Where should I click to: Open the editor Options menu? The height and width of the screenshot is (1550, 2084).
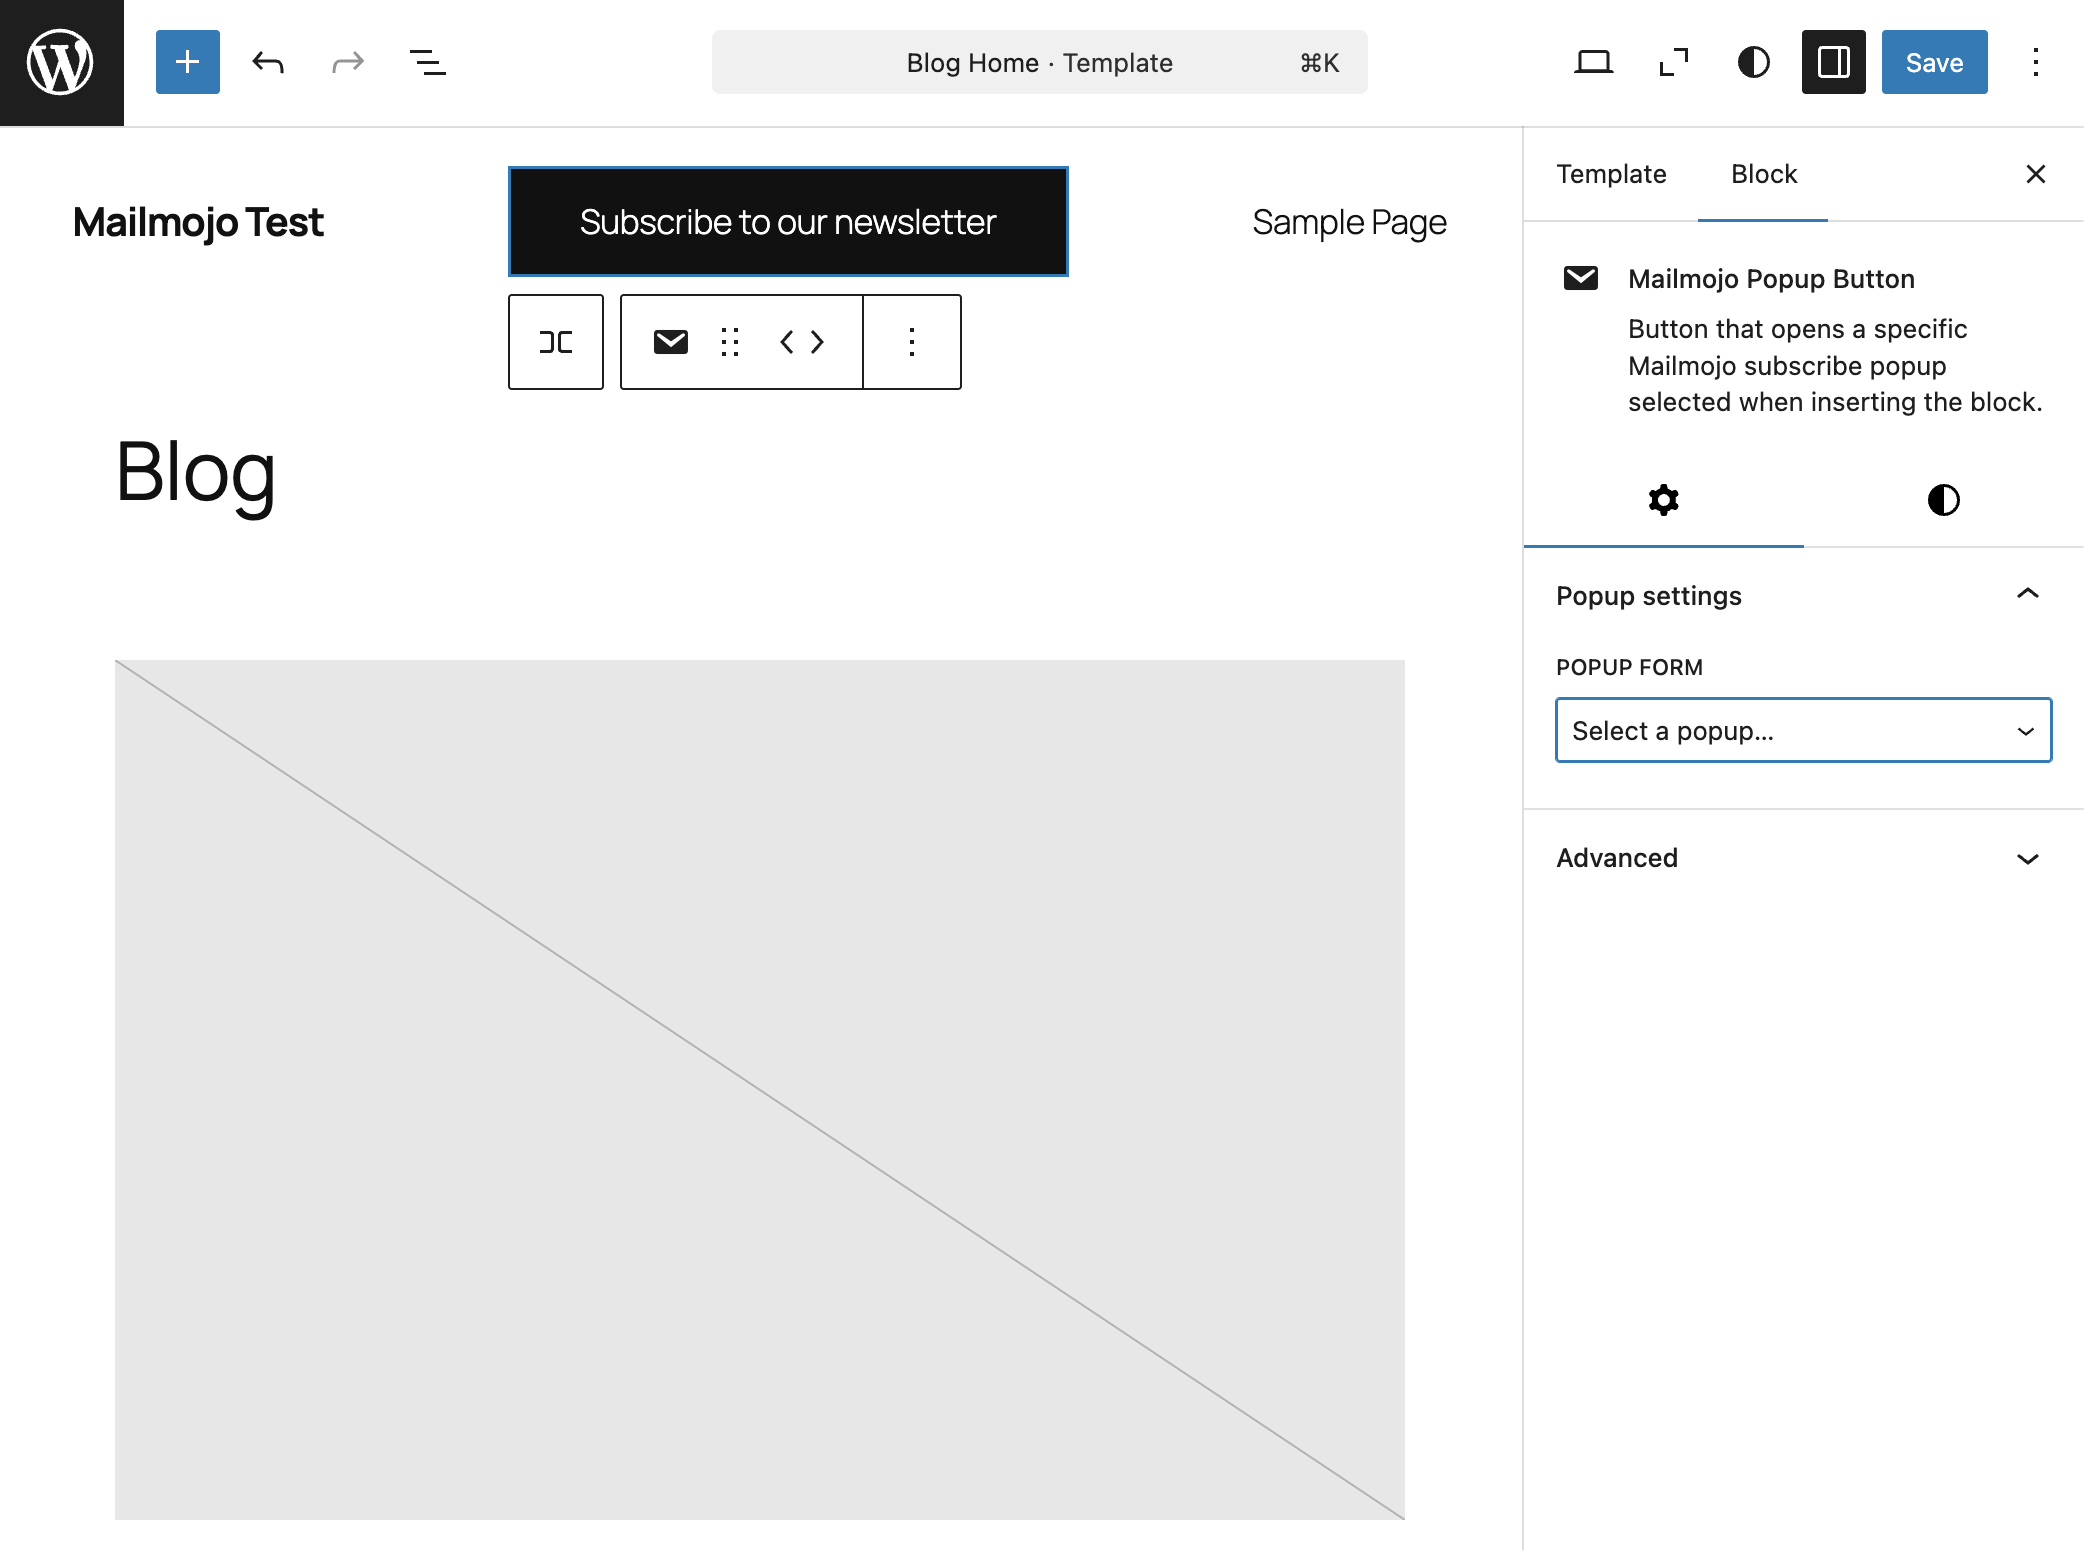pos(2036,62)
